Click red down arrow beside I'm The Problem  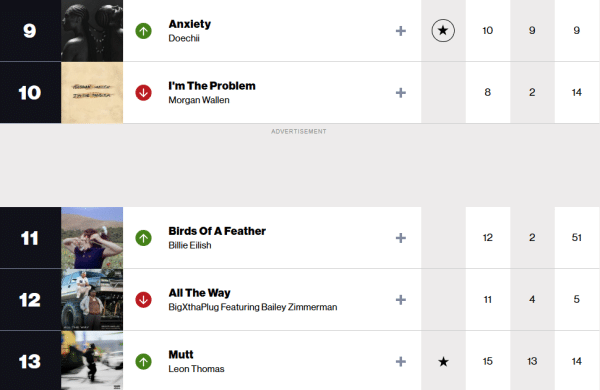click(143, 93)
